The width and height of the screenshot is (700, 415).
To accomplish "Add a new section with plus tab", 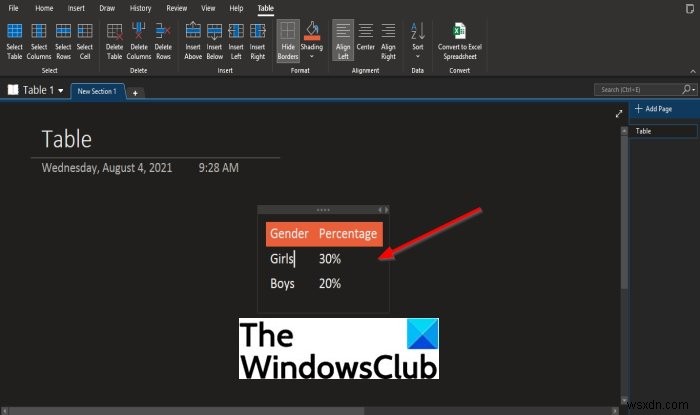I will [x=135, y=93].
